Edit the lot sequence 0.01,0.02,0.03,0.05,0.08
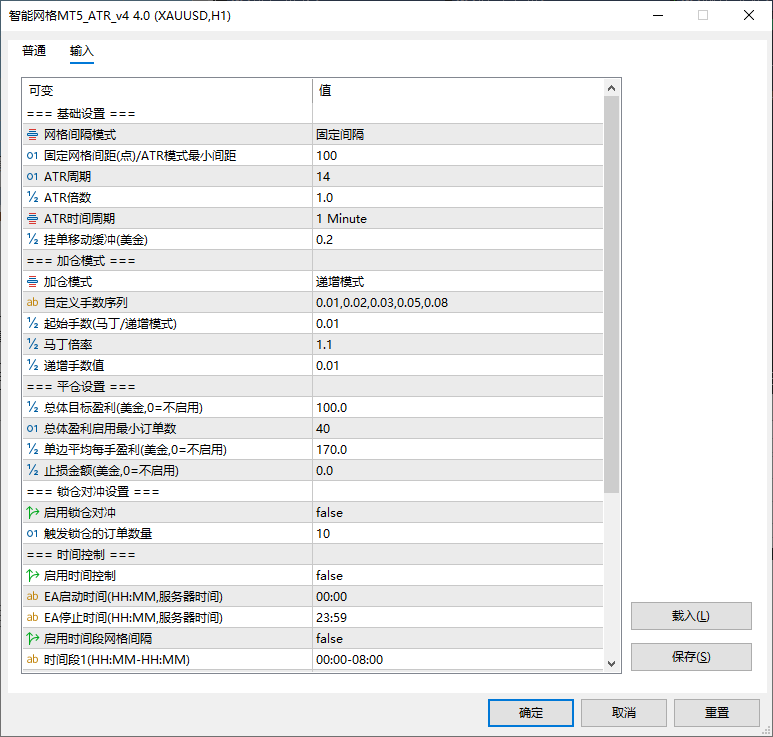 458,303
